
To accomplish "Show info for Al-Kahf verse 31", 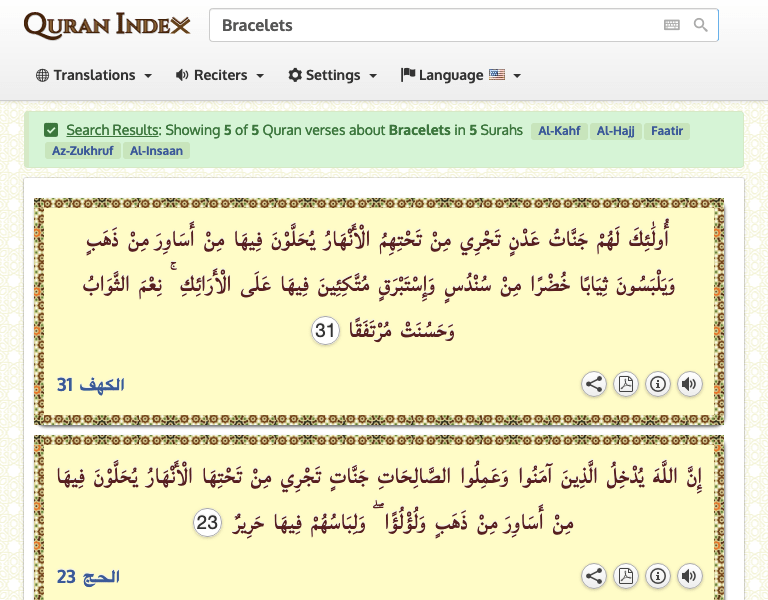I will coord(657,384).
